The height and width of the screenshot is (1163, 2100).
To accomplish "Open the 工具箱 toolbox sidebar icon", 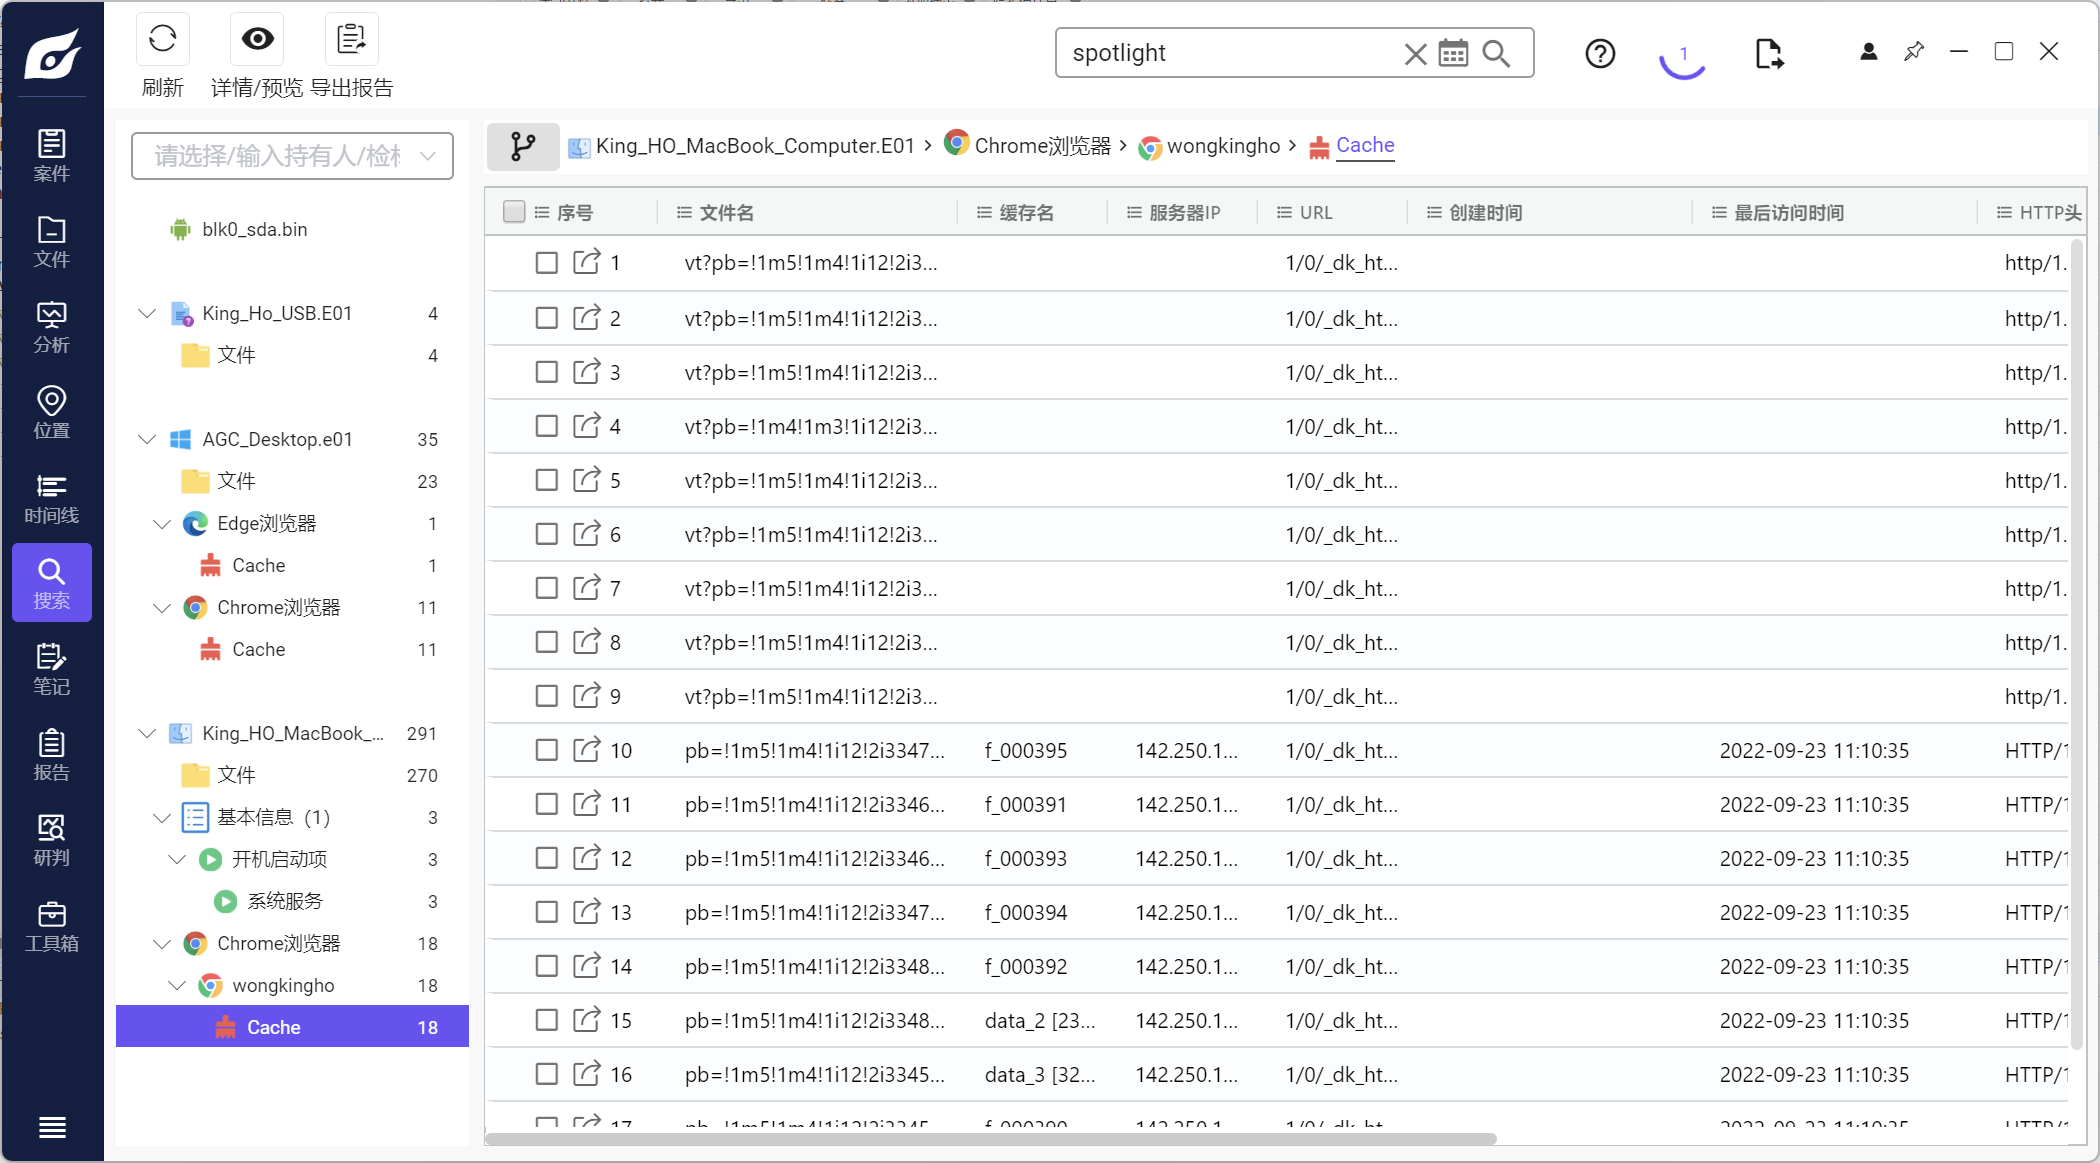I will point(52,926).
